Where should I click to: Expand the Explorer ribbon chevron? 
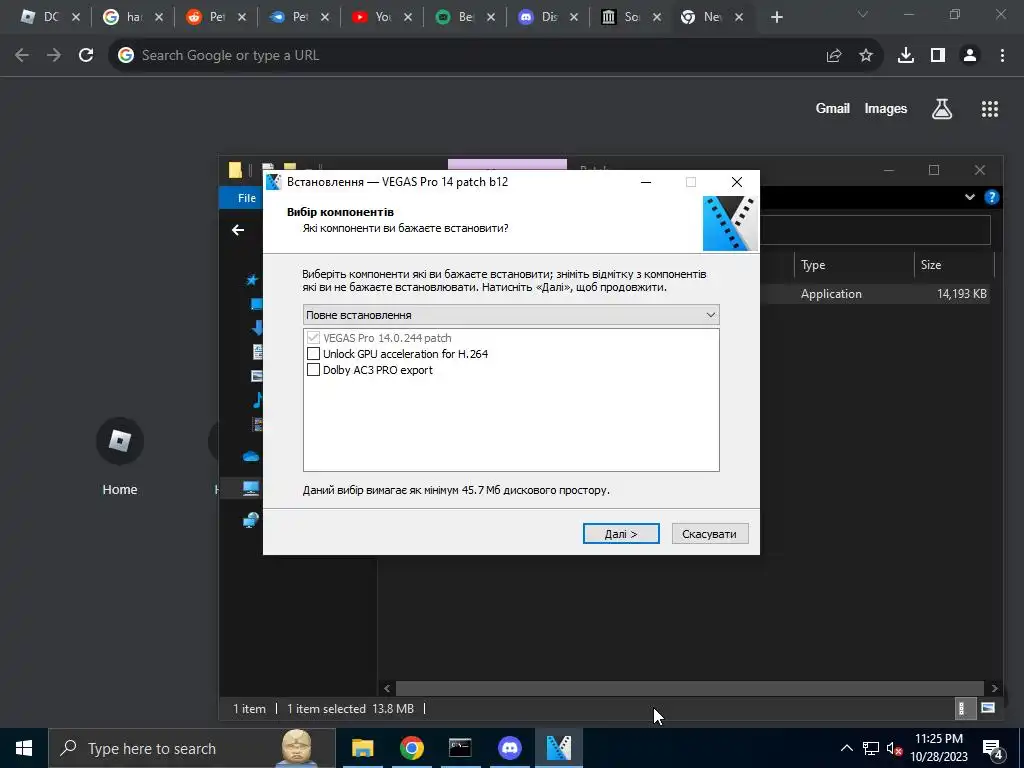click(x=970, y=197)
